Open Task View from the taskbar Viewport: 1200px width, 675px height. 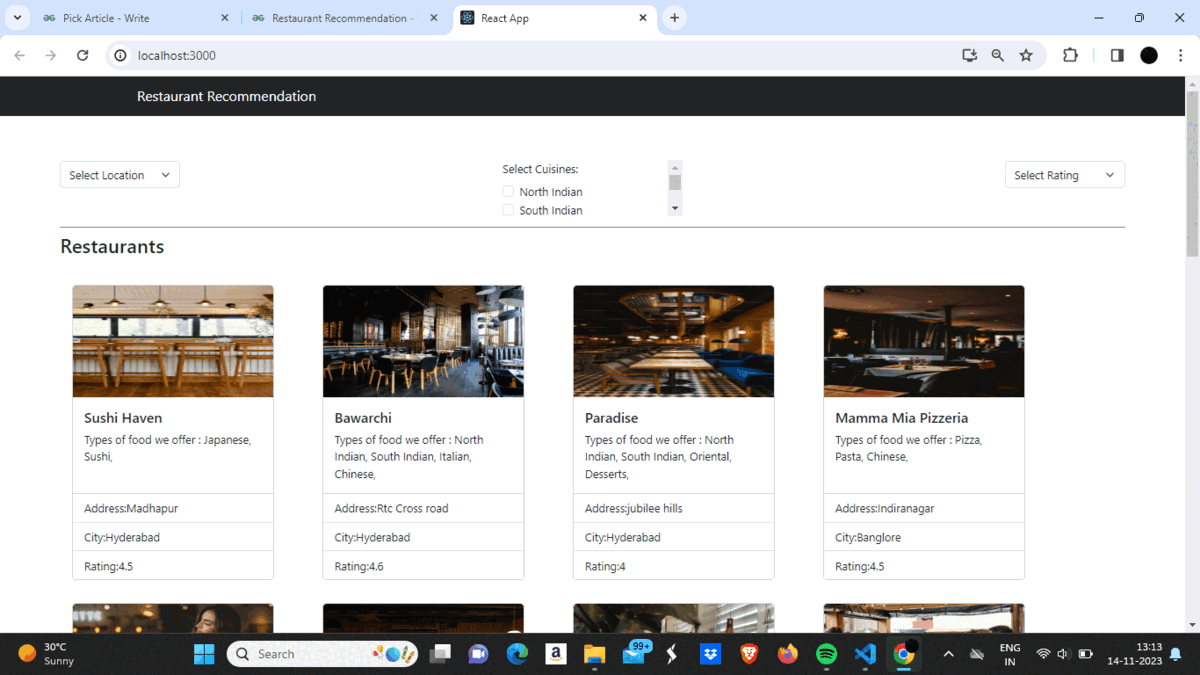pos(440,654)
